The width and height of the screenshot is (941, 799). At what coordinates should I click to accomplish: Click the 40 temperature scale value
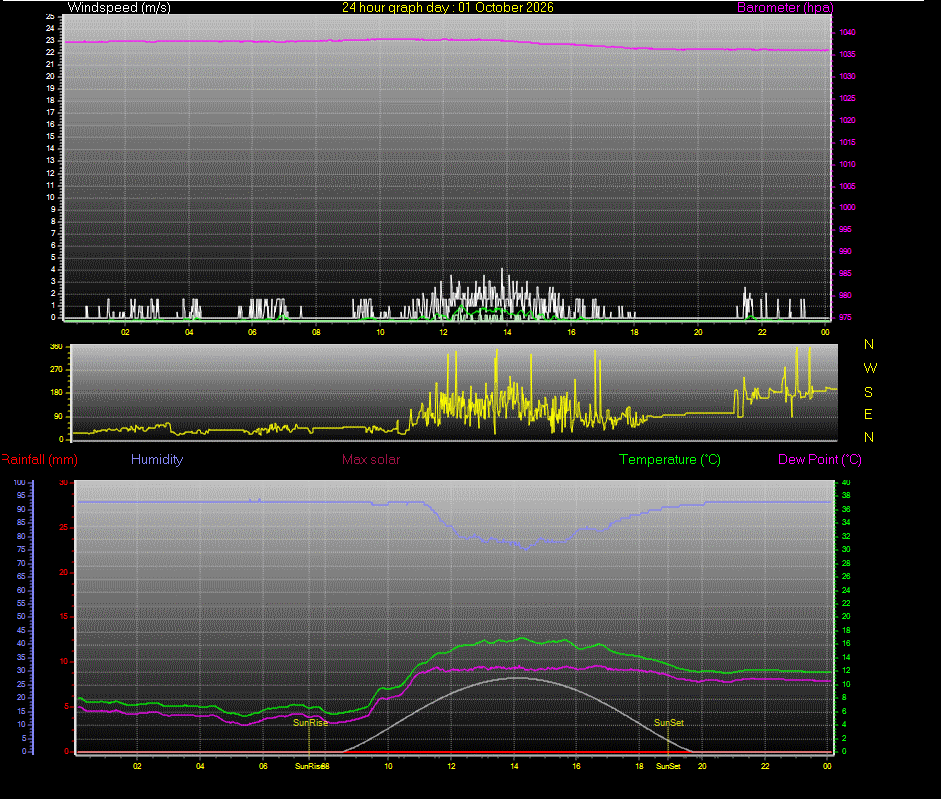[846, 482]
